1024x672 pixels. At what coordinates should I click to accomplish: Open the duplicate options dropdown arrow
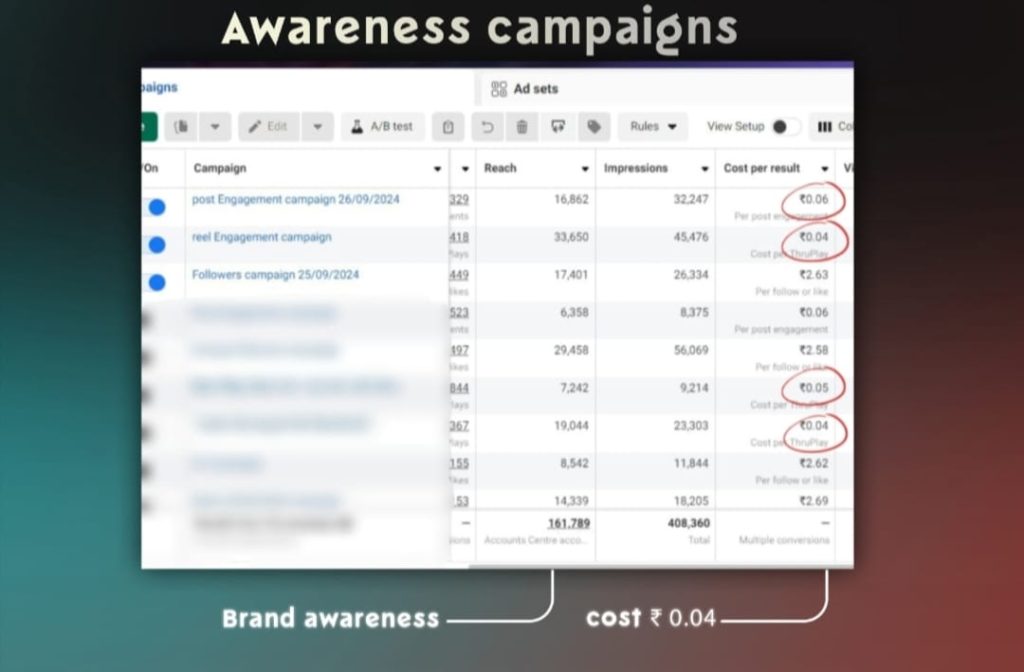click(x=215, y=127)
